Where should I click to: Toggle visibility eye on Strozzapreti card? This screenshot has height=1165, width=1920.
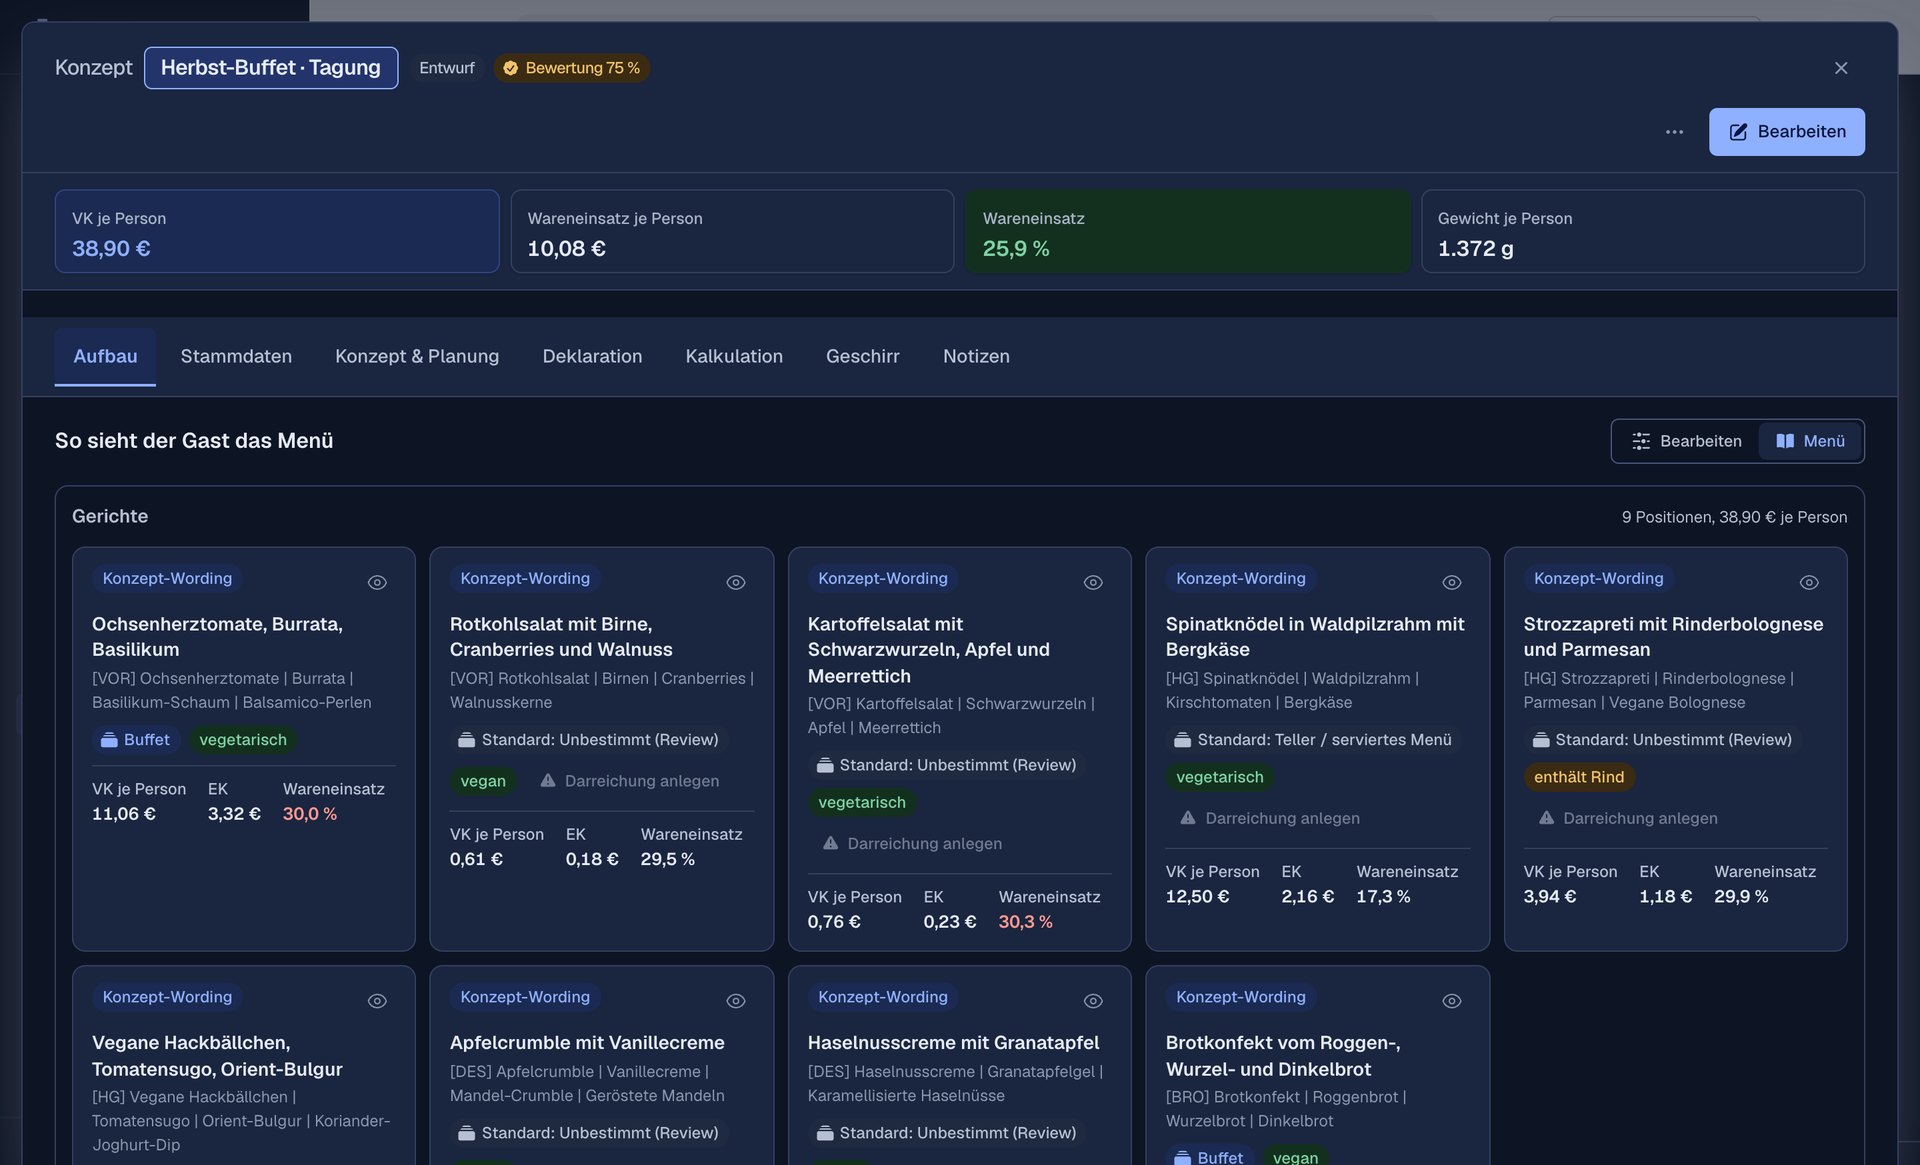click(x=1808, y=582)
